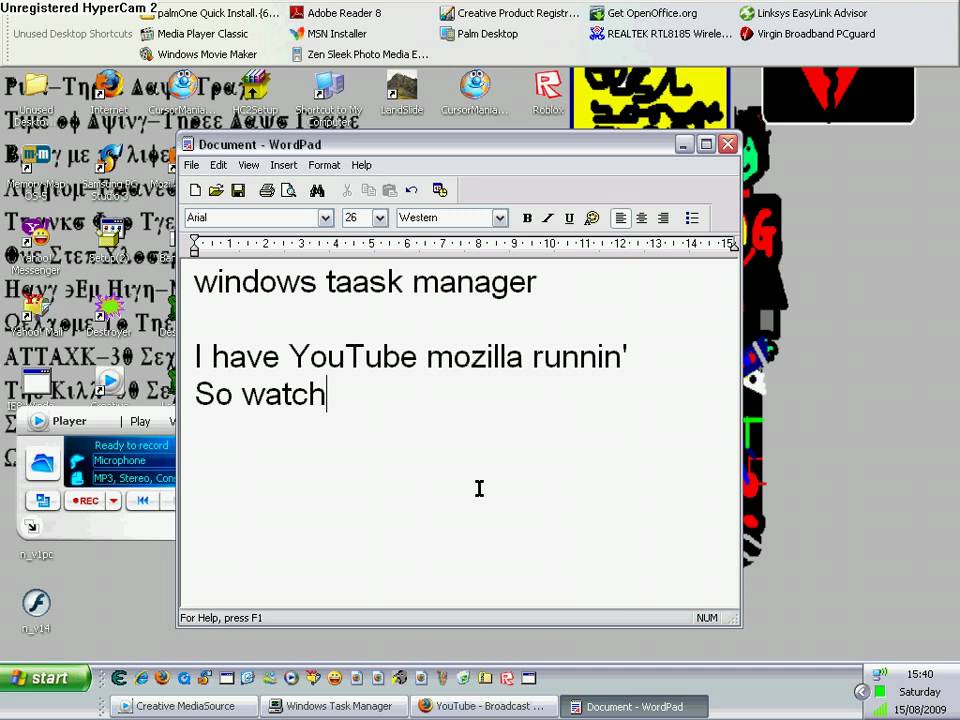Insert date and time from the toolbar

[x=440, y=190]
